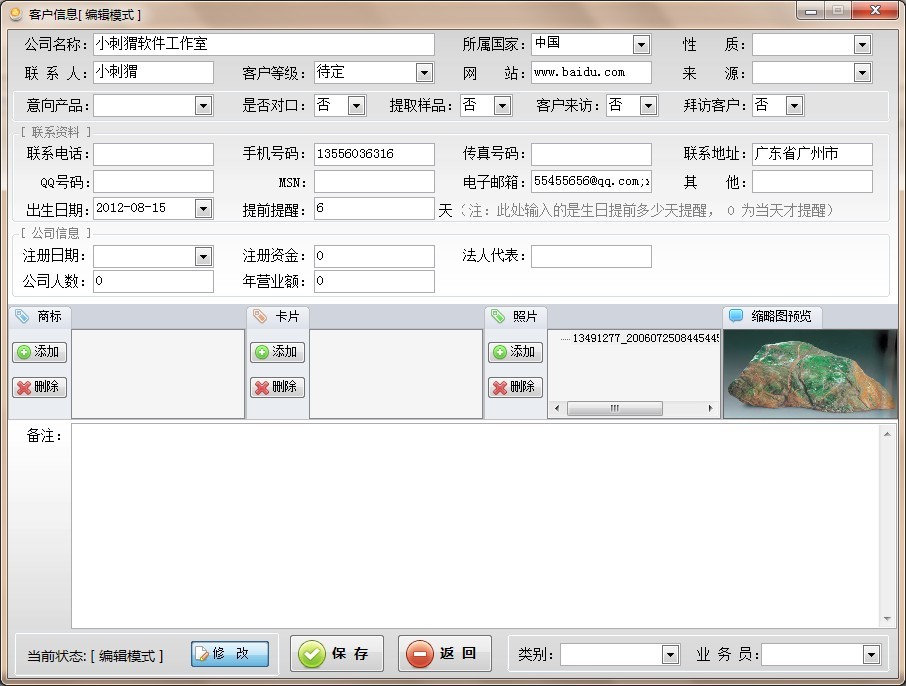906x686 pixels.
Task: Click the 年营业额 input field
Action: pyautogui.click(x=374, y=281)
